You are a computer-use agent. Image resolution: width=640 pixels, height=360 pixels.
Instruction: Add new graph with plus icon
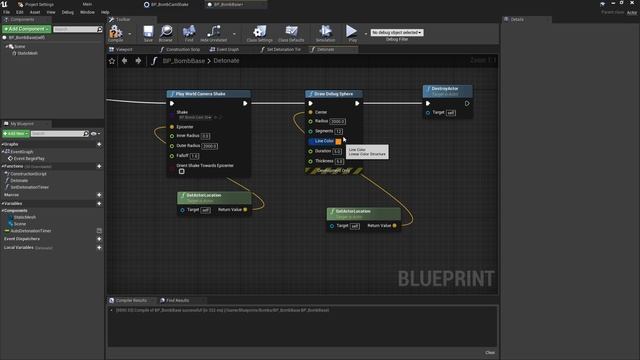[99, 144]
